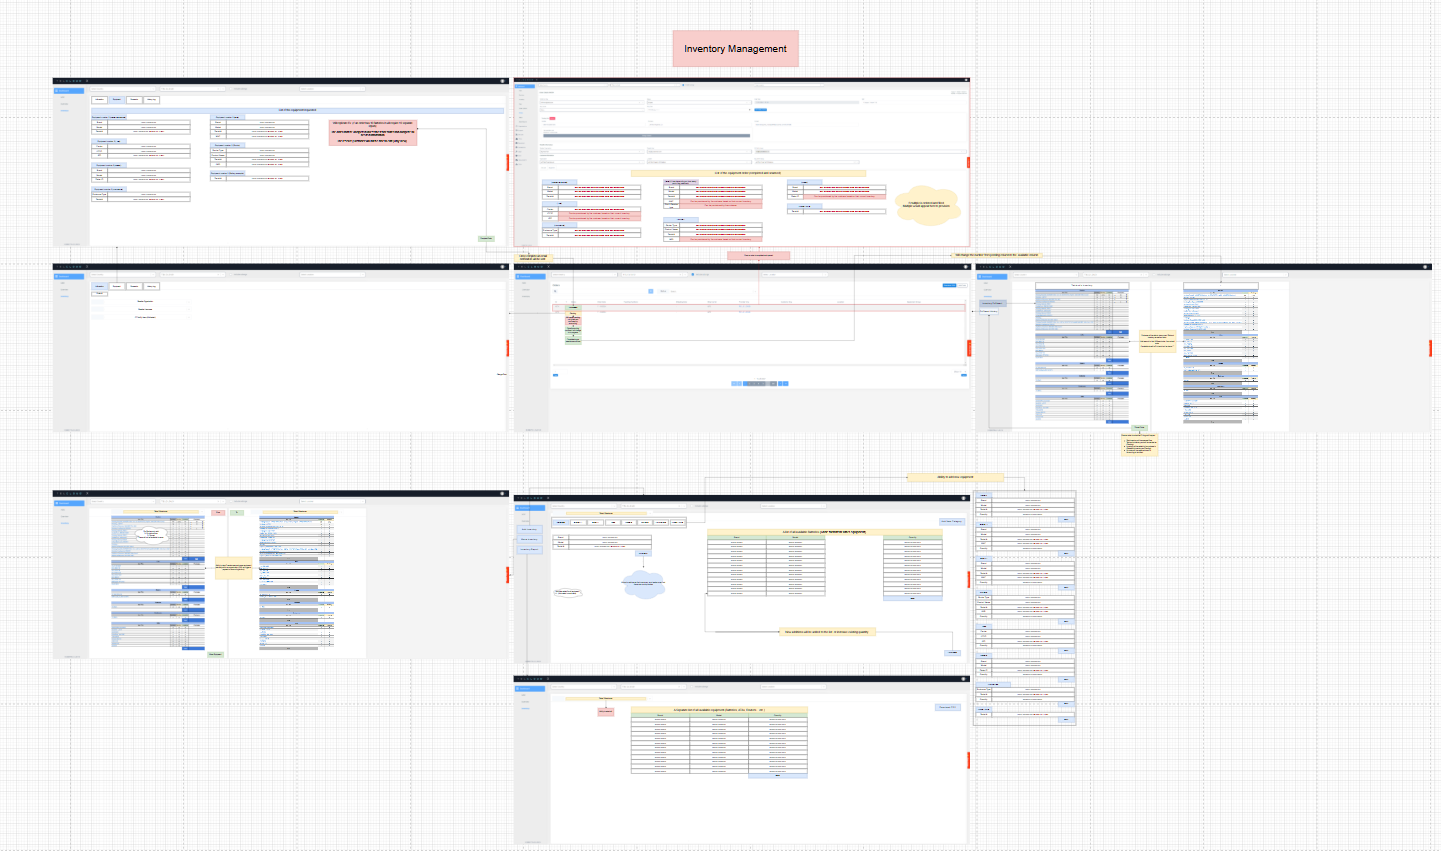Image resolution: width=1441 pixels, height=852 pixels.
Task: Click the user avatar in top-left mockup header
Action: pyautogui.click(x=503, y=81)
